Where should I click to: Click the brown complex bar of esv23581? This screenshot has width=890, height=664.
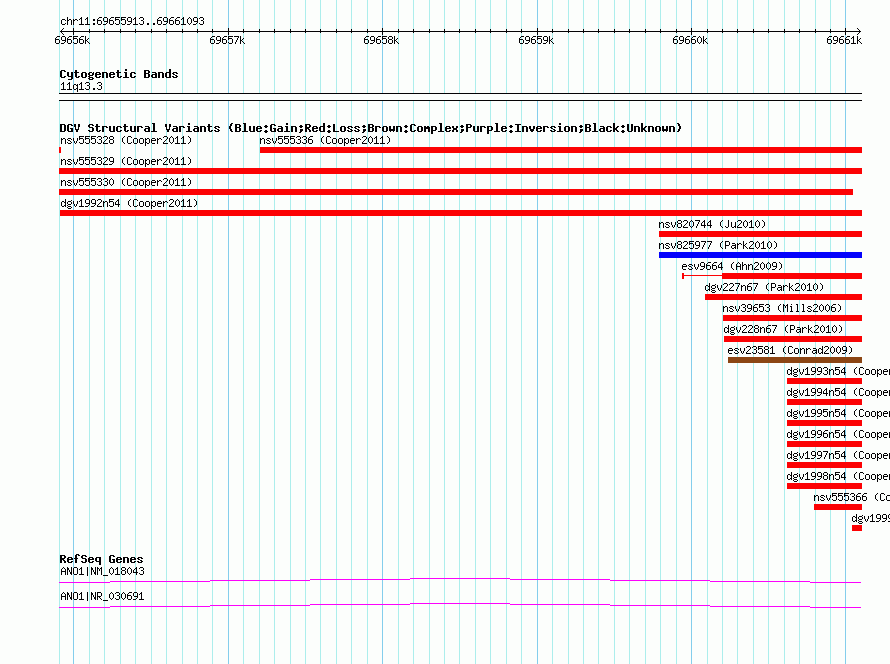click(x=795, y=360)
